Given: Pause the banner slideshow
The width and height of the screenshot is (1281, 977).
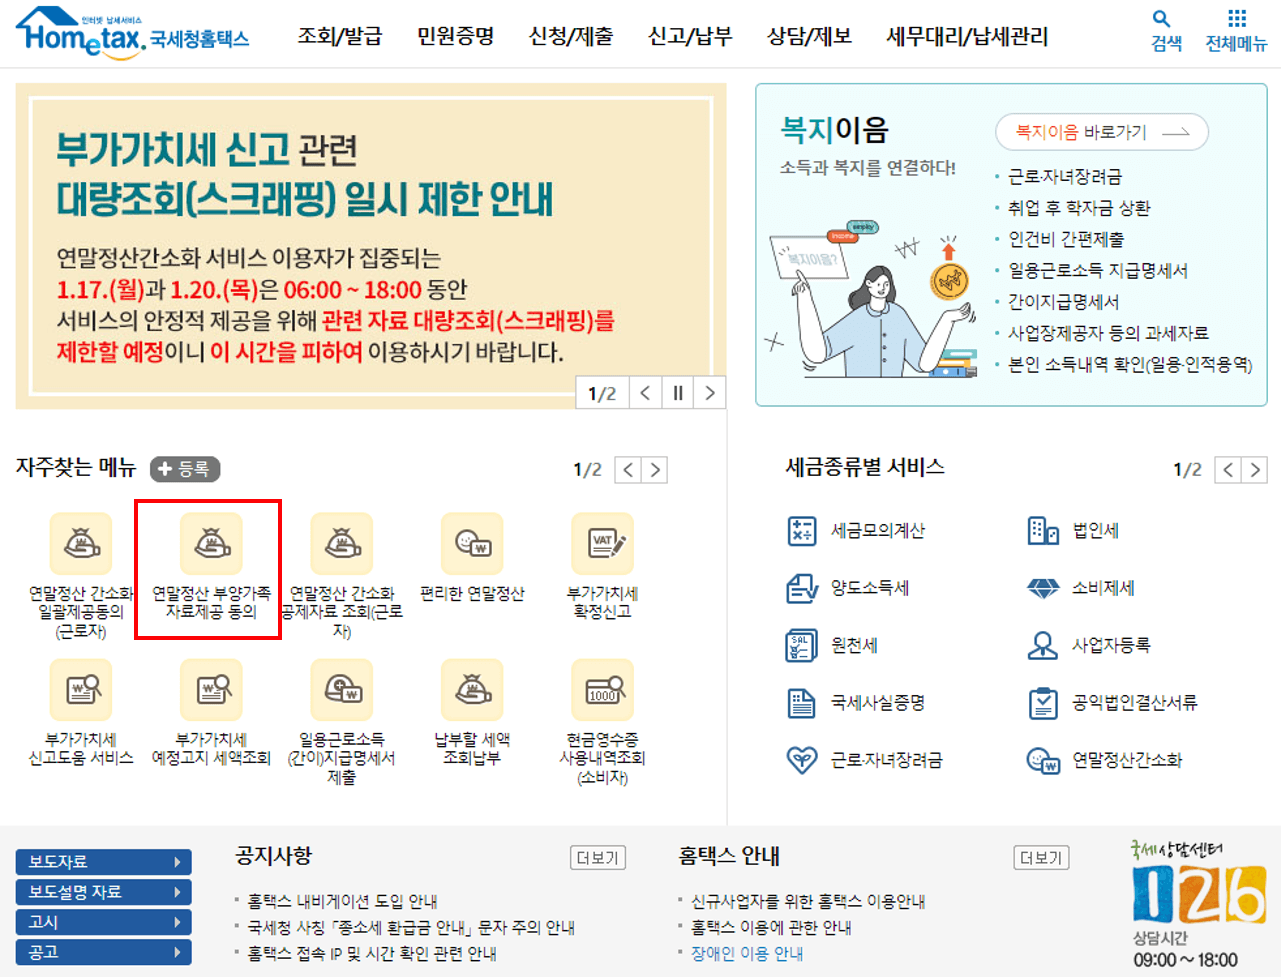Looking at the screenshot, I should 677,392.
